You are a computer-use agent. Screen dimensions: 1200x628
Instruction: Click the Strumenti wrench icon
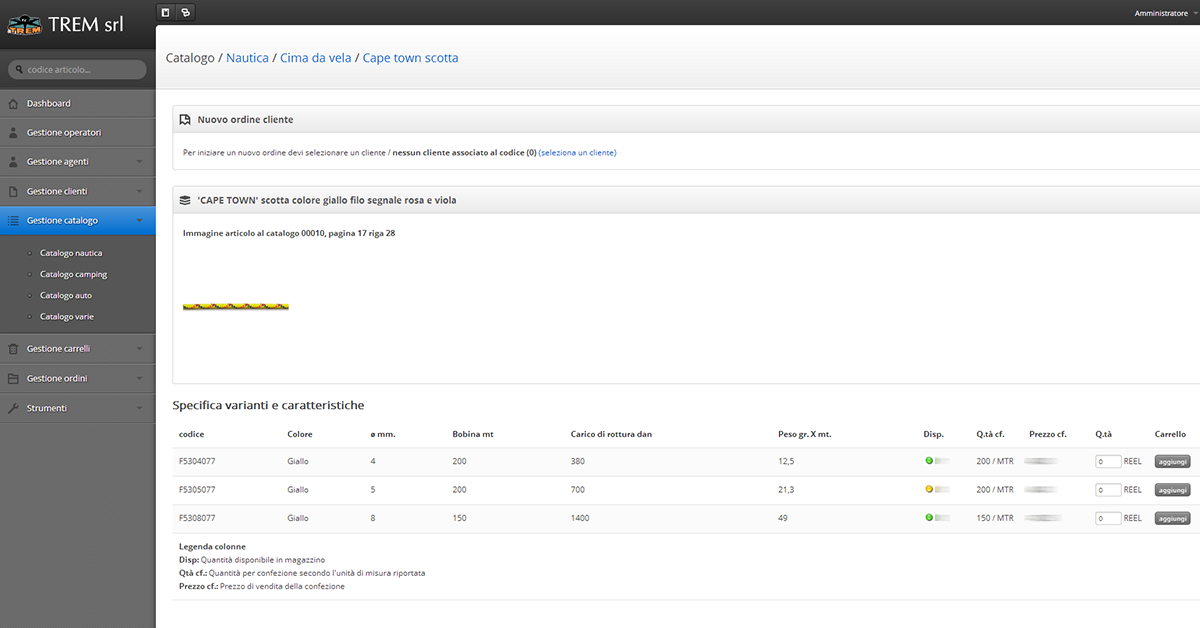click(13, 408)
